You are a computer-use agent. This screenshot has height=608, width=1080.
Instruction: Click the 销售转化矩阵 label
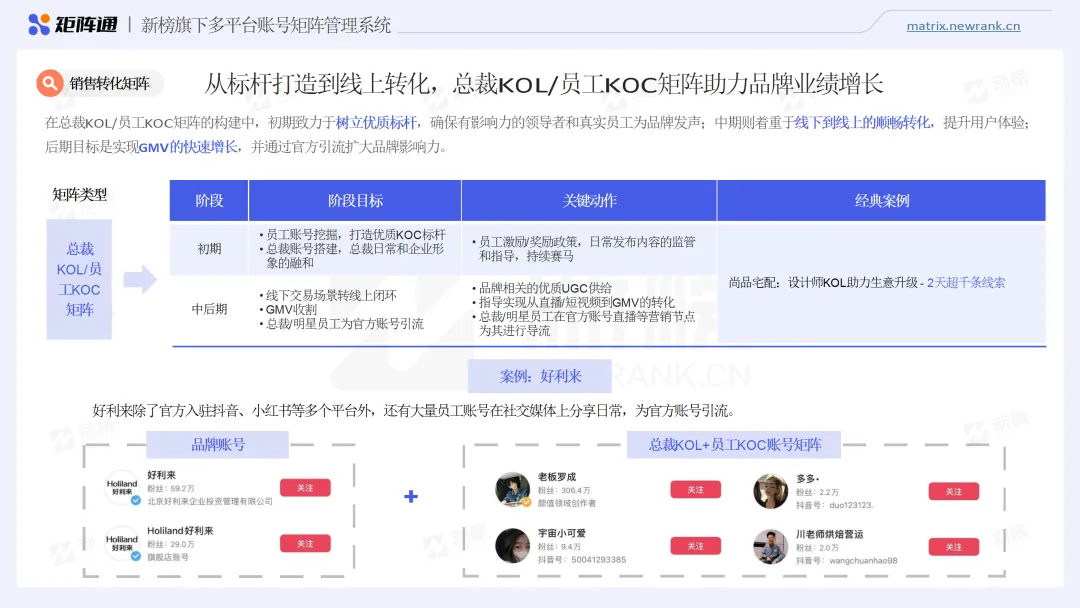[110, 83]
